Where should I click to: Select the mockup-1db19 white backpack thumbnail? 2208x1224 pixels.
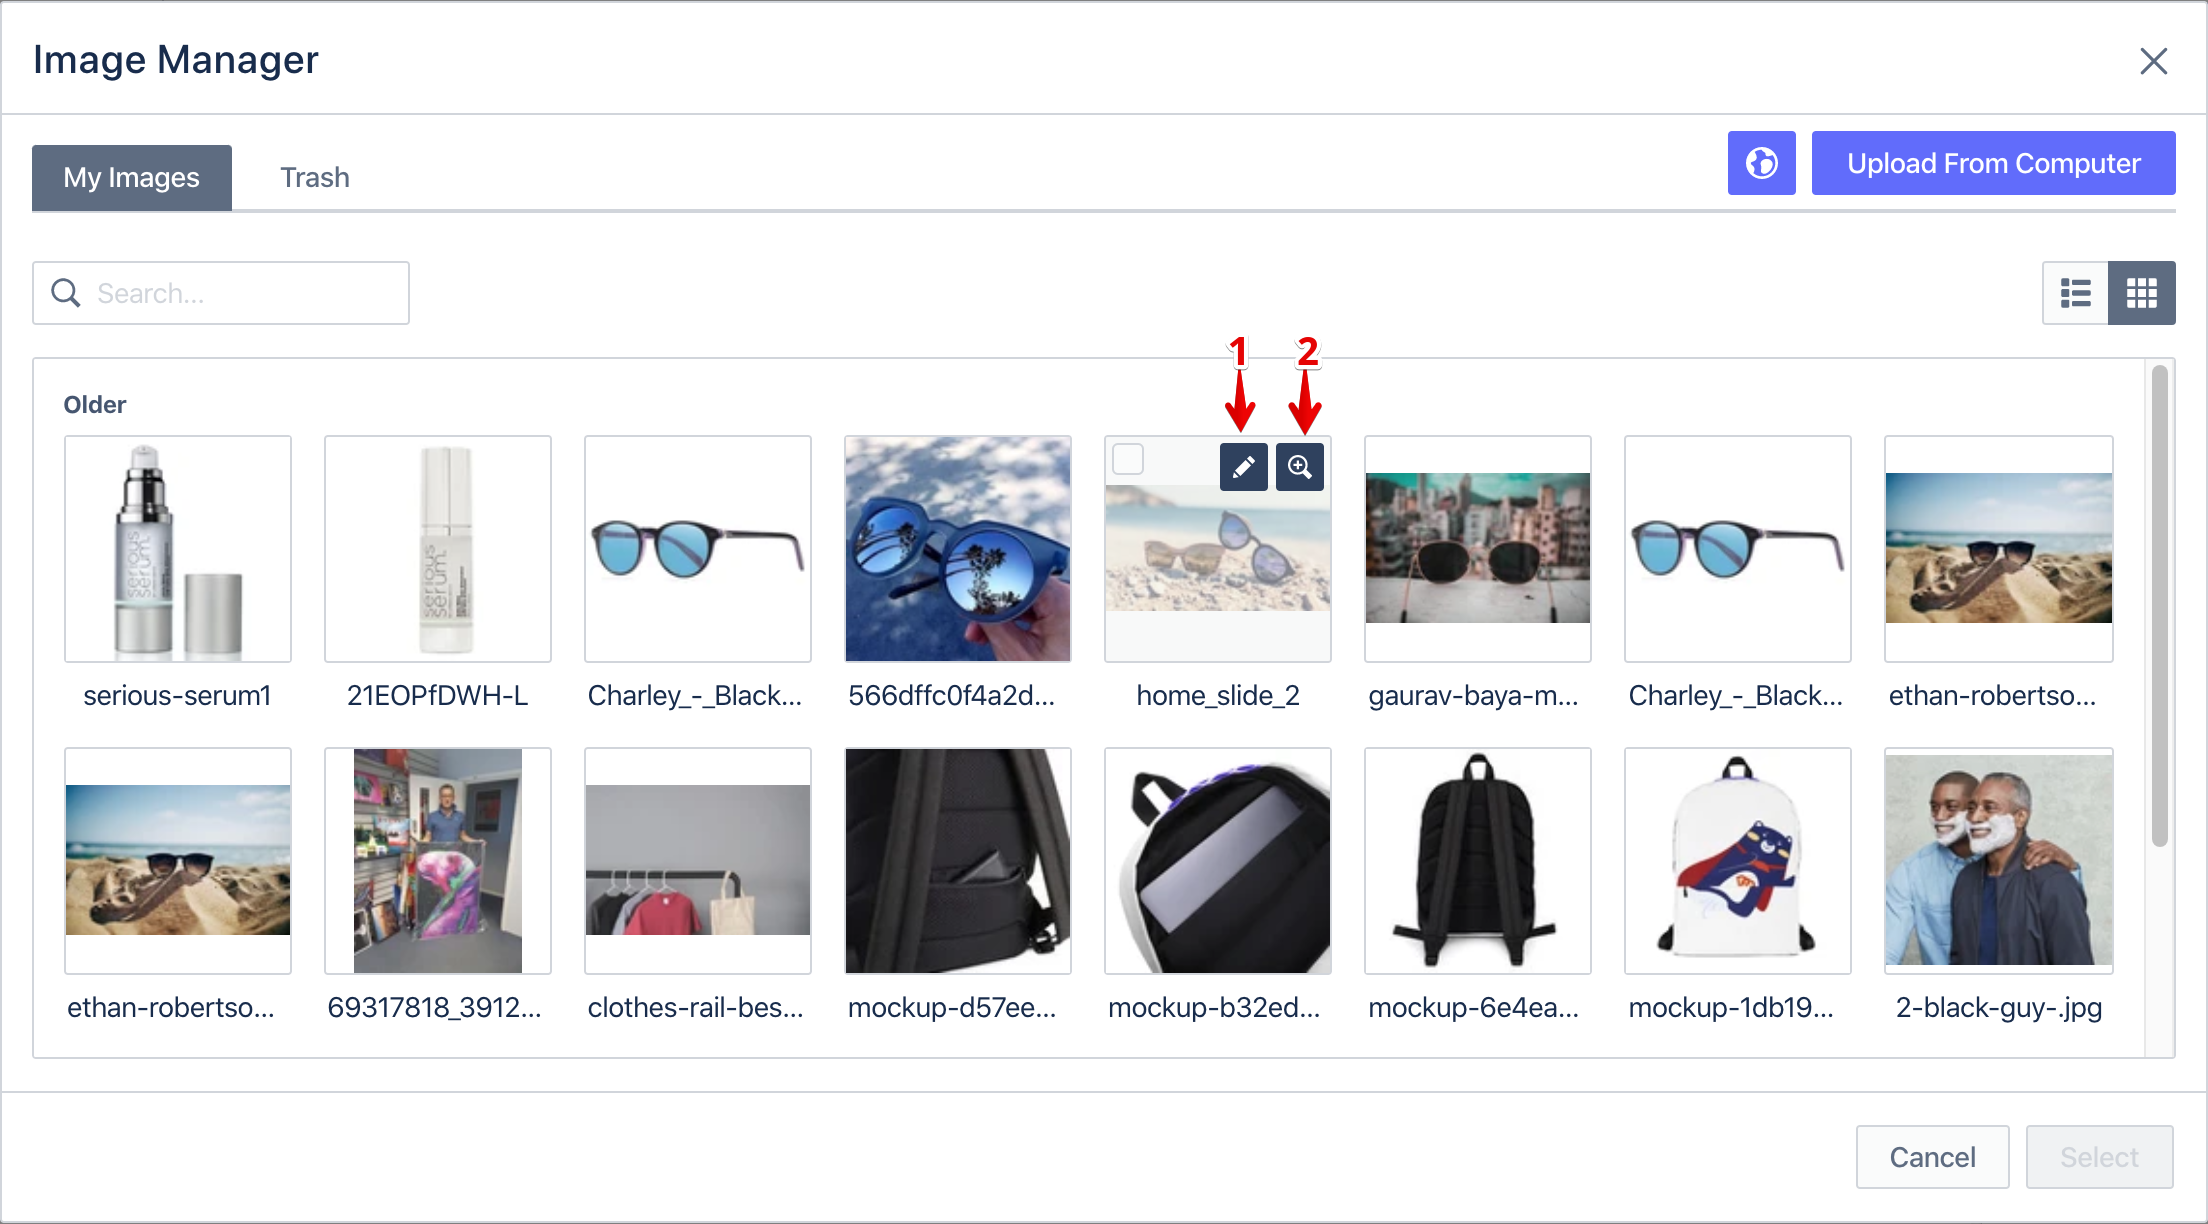coord(1738,861)
